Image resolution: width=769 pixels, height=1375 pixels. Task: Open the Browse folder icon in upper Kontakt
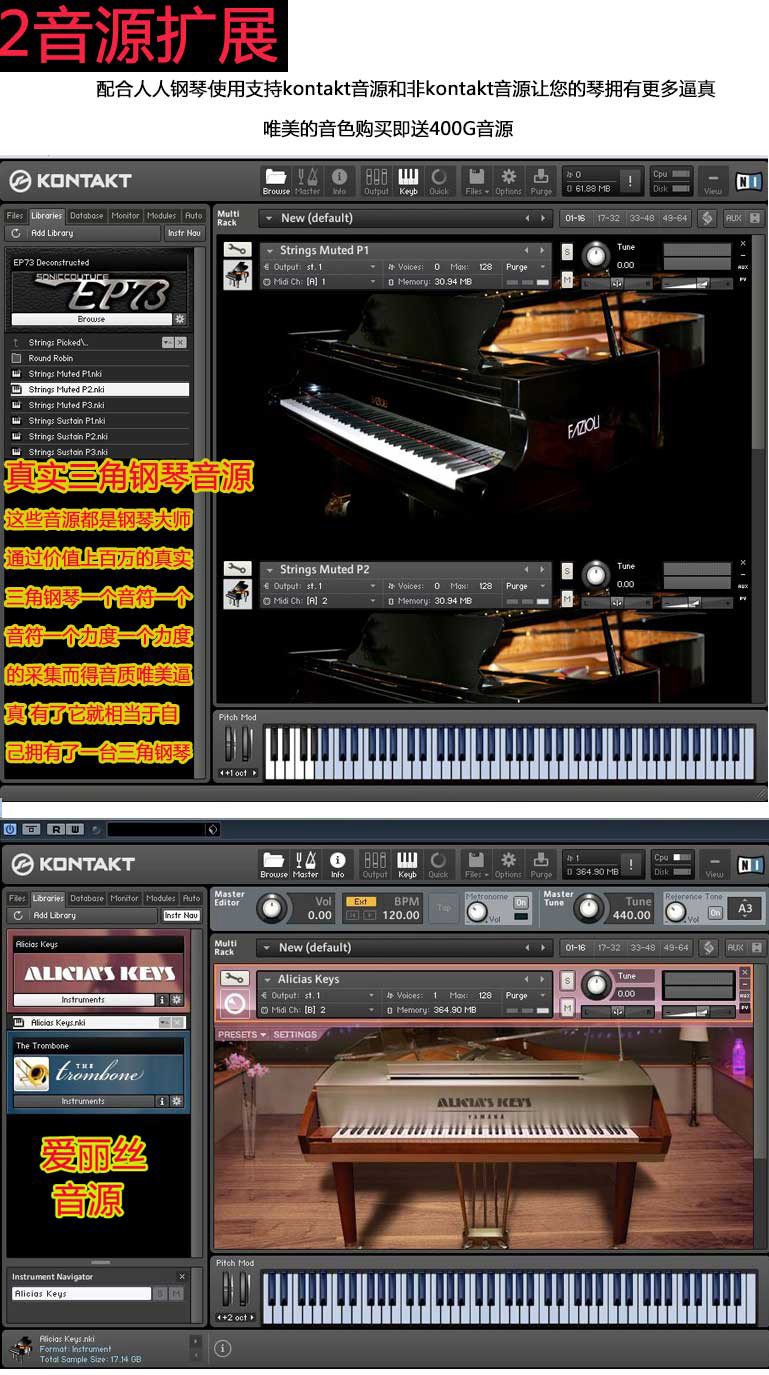[x=276, y=180]
